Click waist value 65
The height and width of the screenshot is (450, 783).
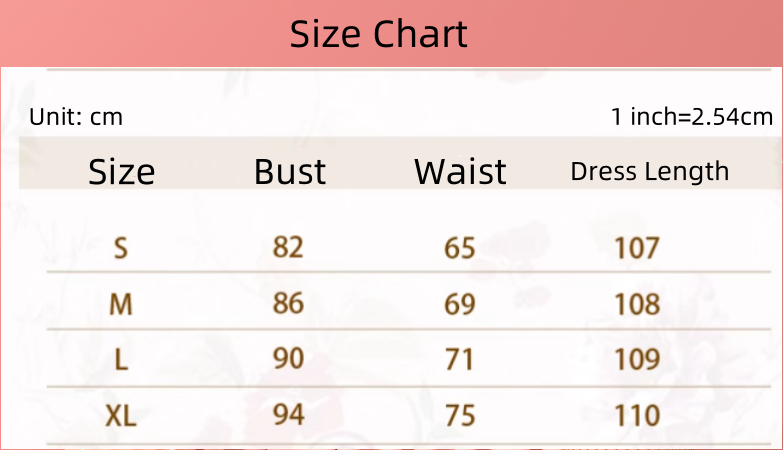pyautogui.click(x=460, y=247)
